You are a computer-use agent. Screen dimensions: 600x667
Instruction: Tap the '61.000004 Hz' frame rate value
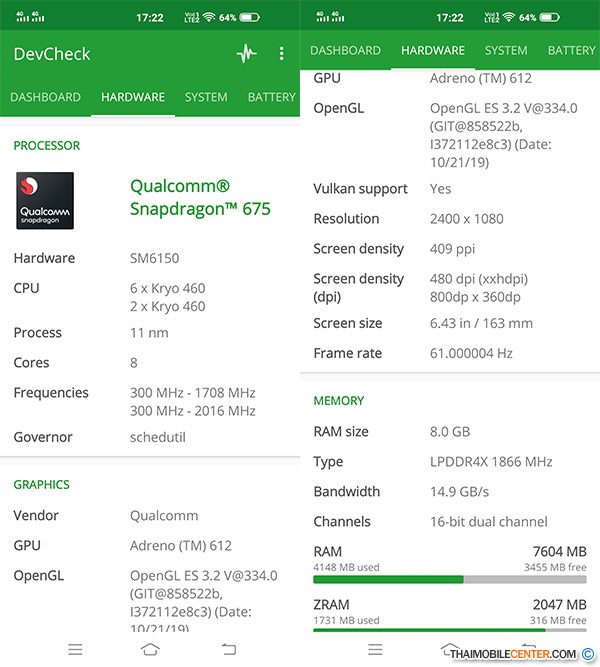pos(471,353)
